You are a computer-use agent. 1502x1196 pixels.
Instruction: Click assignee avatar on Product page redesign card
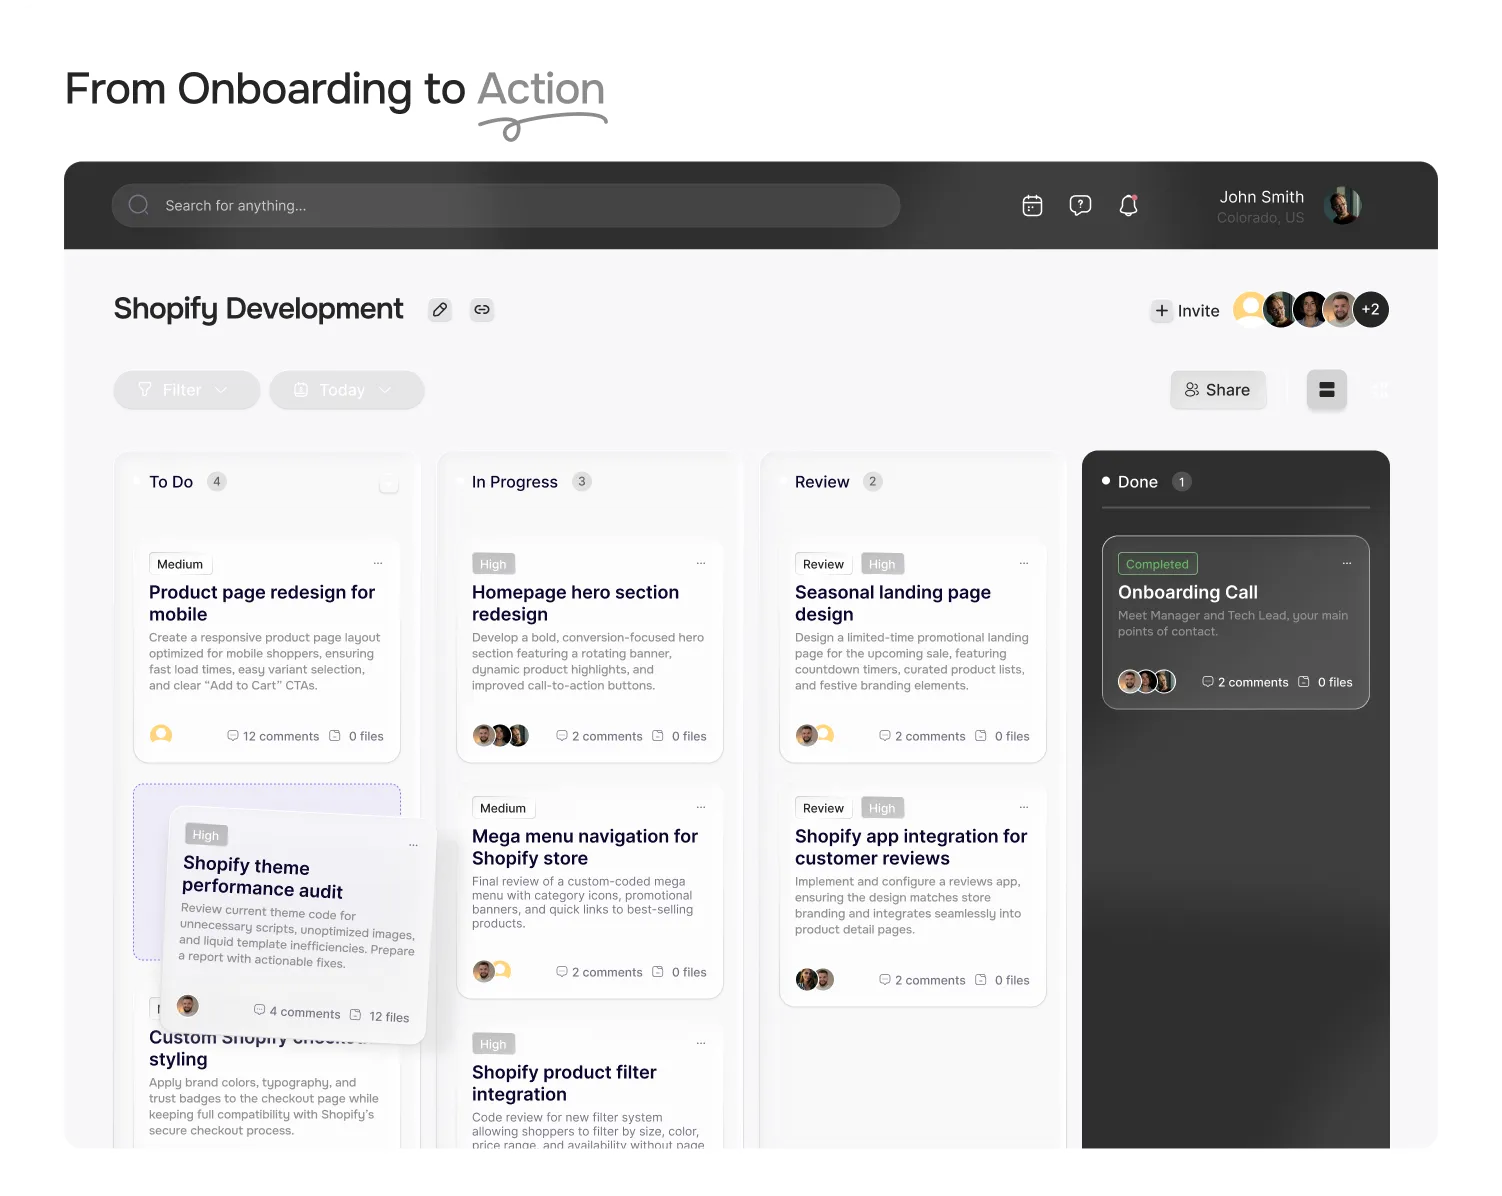[161, 735]
